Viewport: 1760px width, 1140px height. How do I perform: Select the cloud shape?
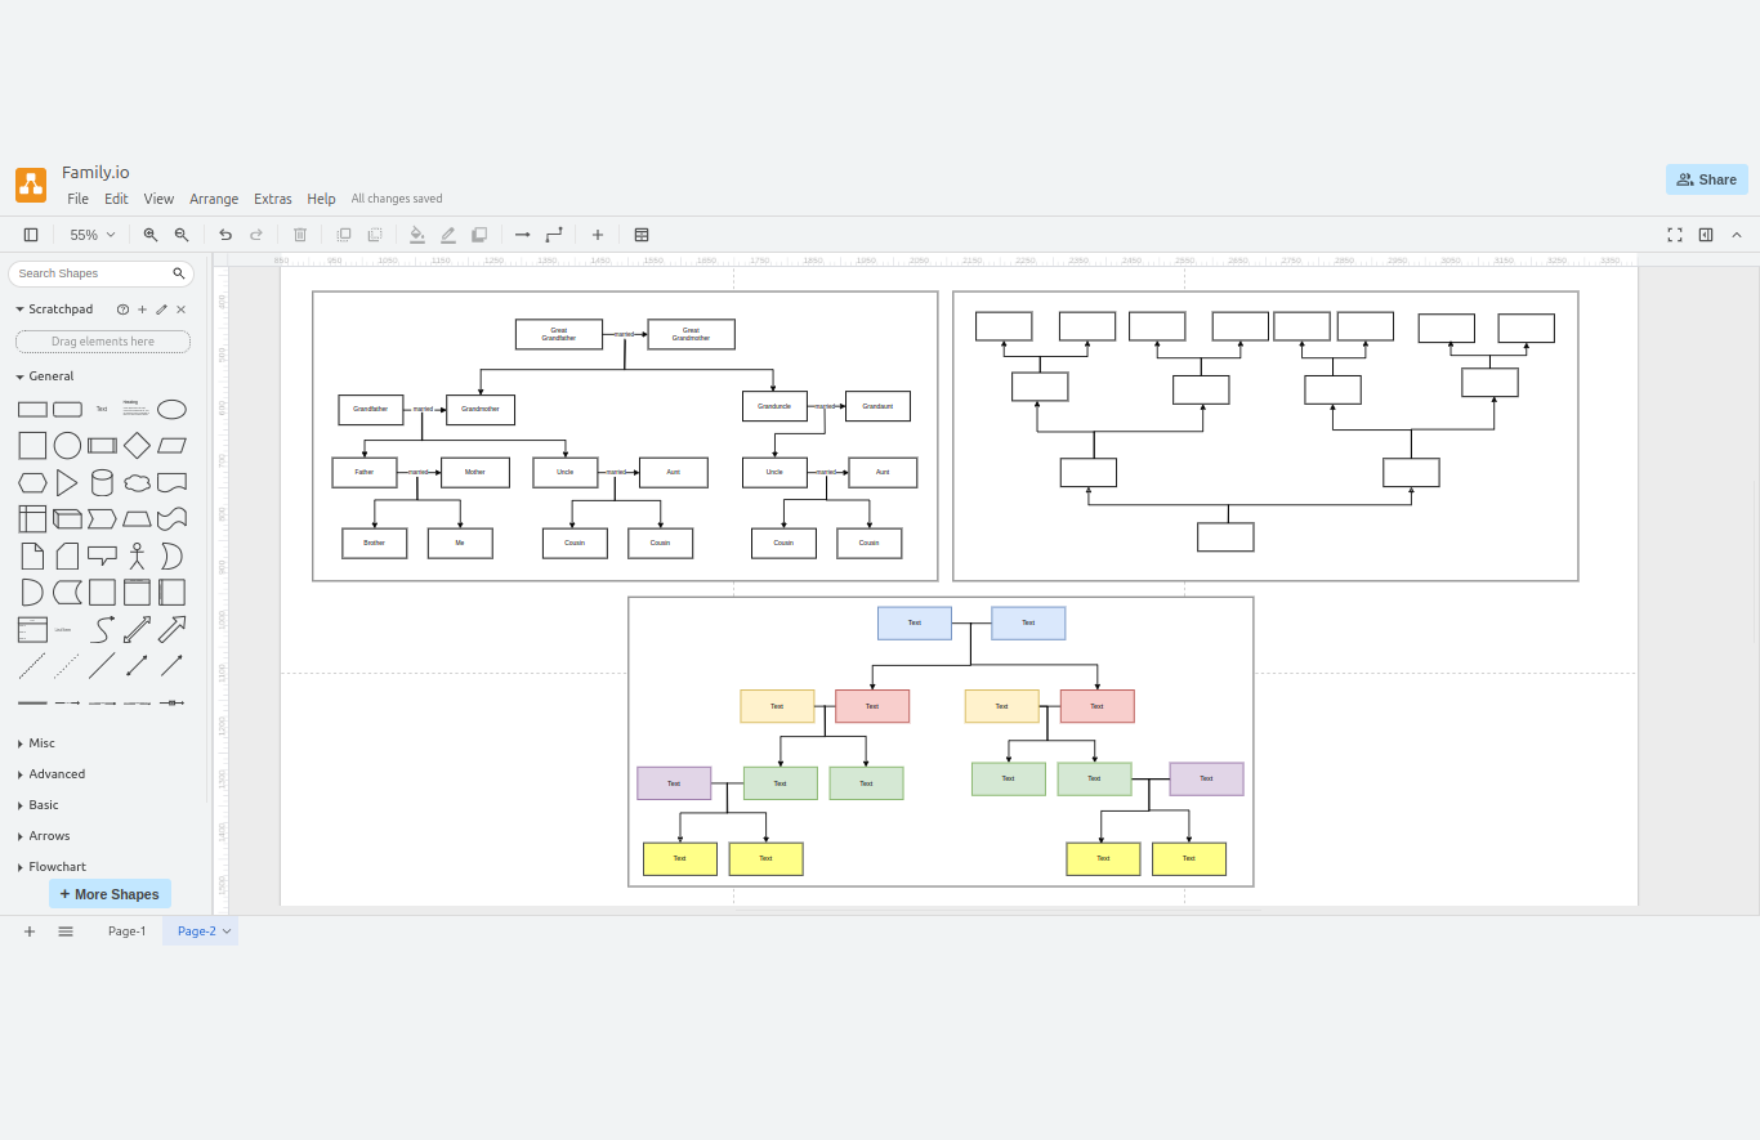tap(137, 483)
